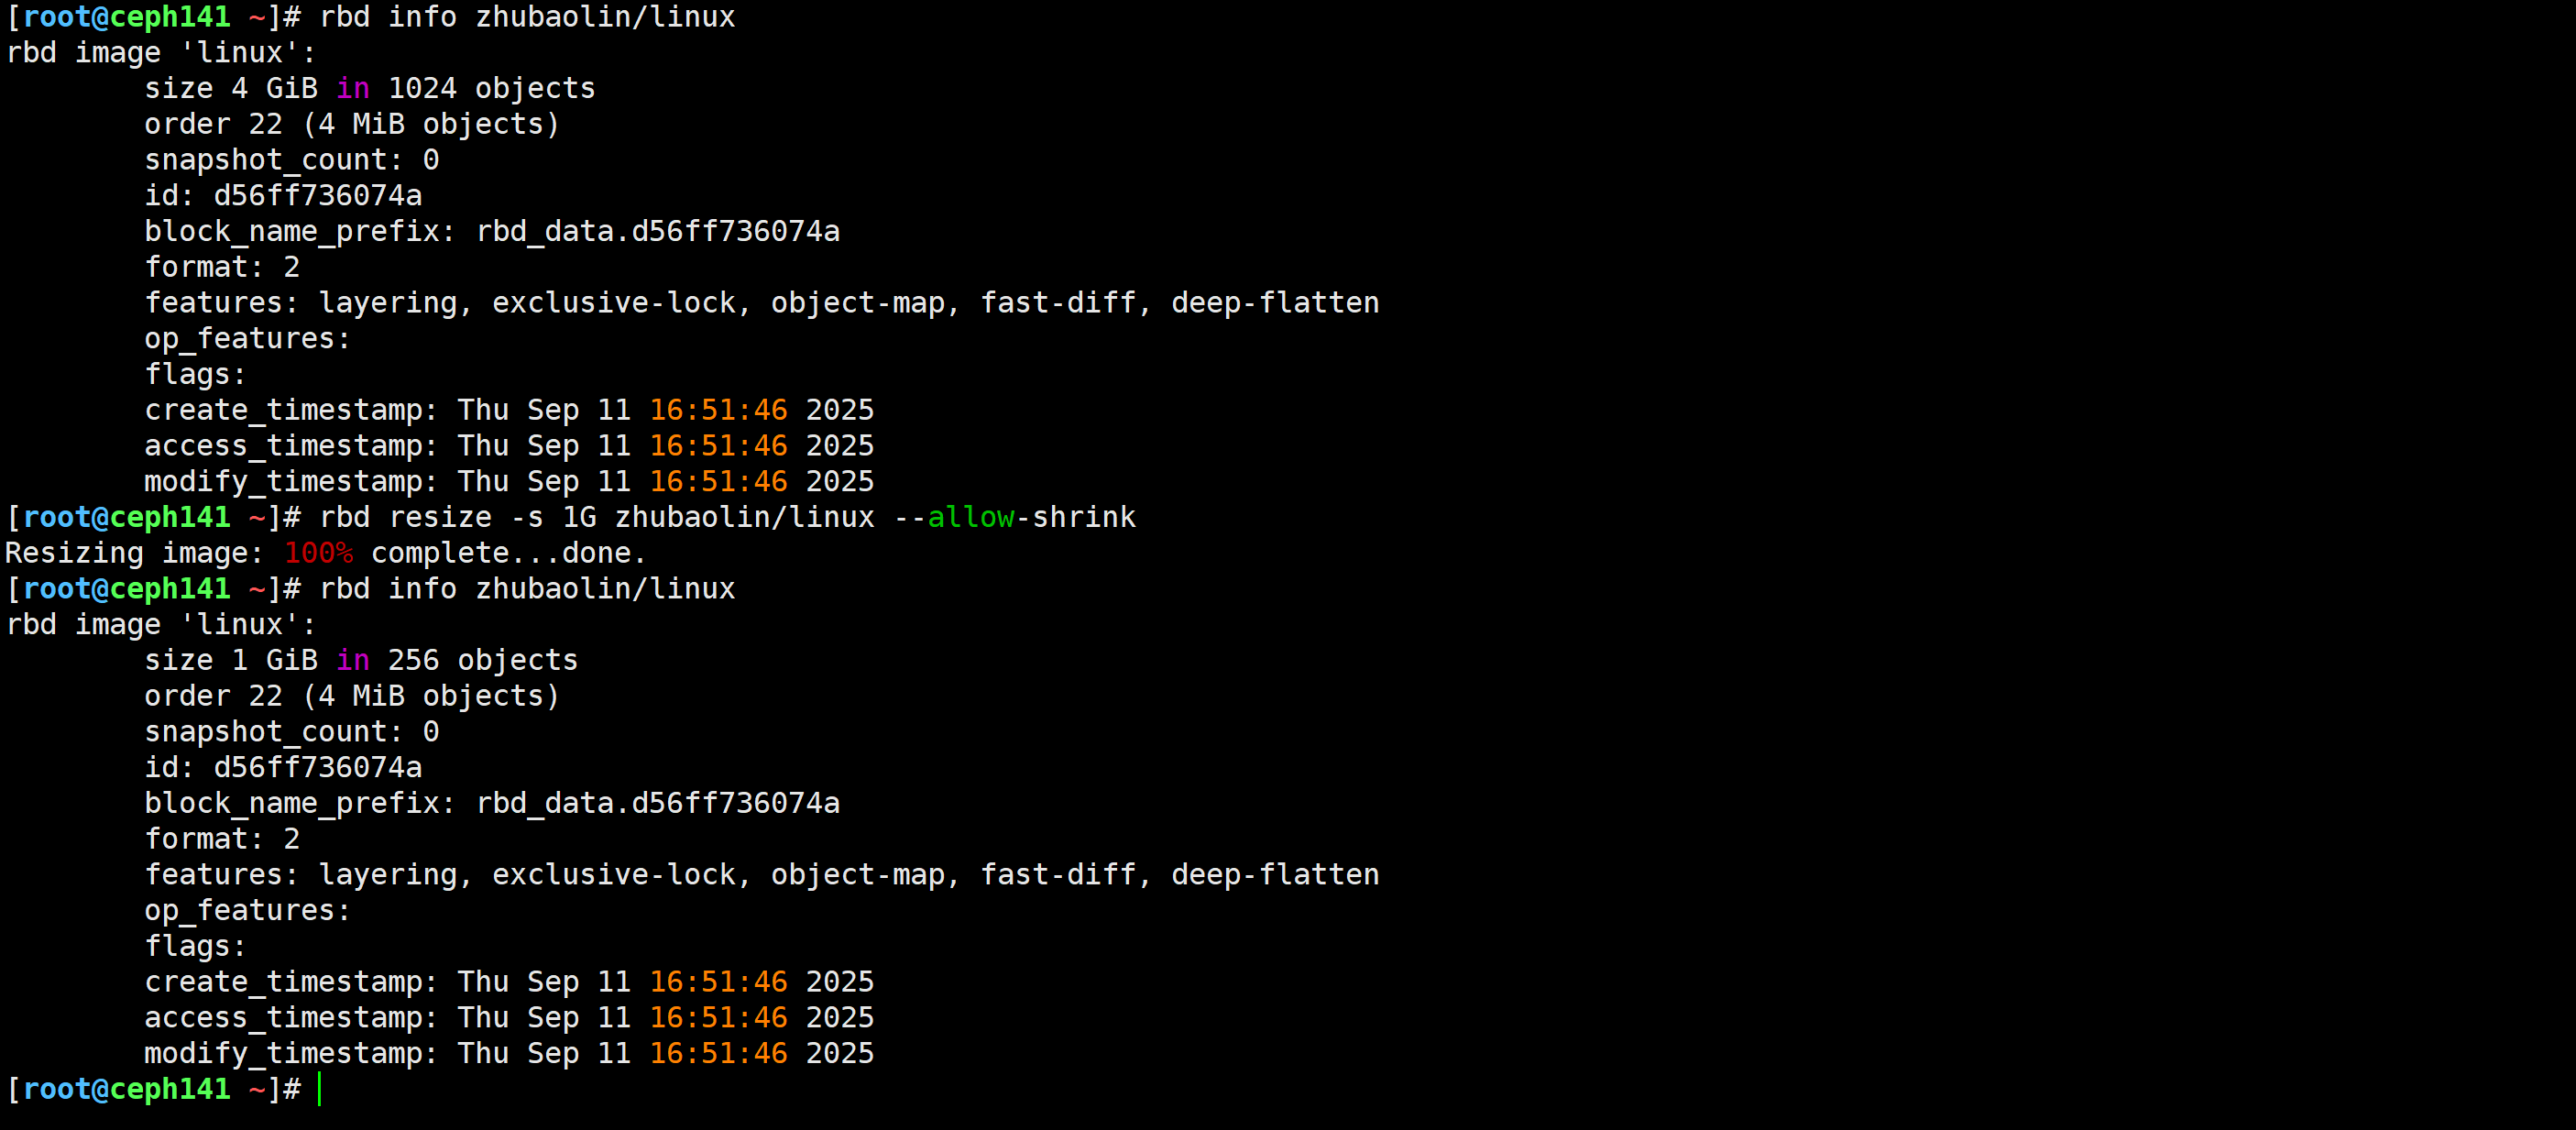Click the red 100% progress value
The image size is (2576, 1130).
point(318,553)
